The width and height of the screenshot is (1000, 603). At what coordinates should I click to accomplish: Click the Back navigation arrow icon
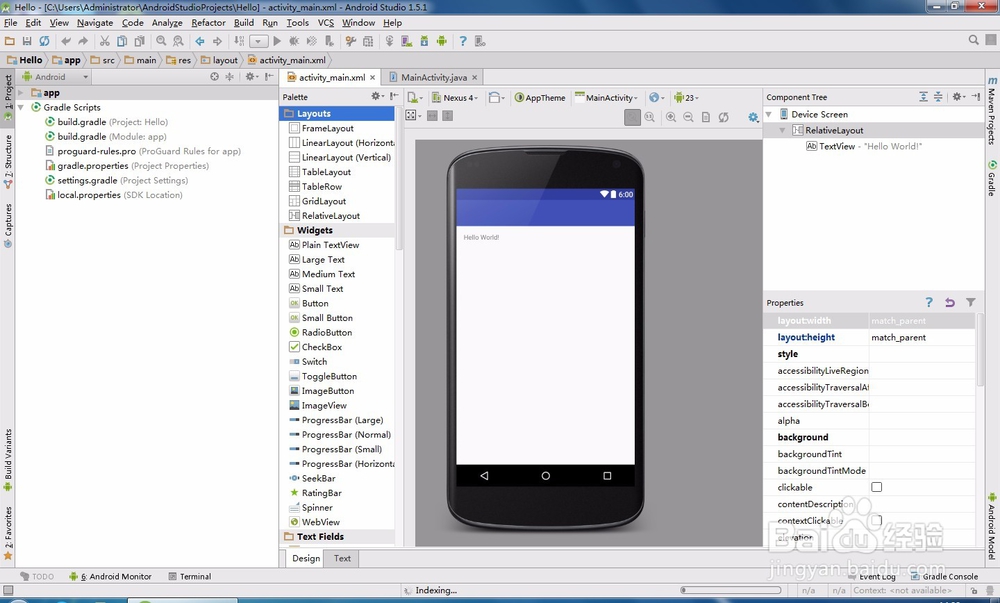pos(200,41)
